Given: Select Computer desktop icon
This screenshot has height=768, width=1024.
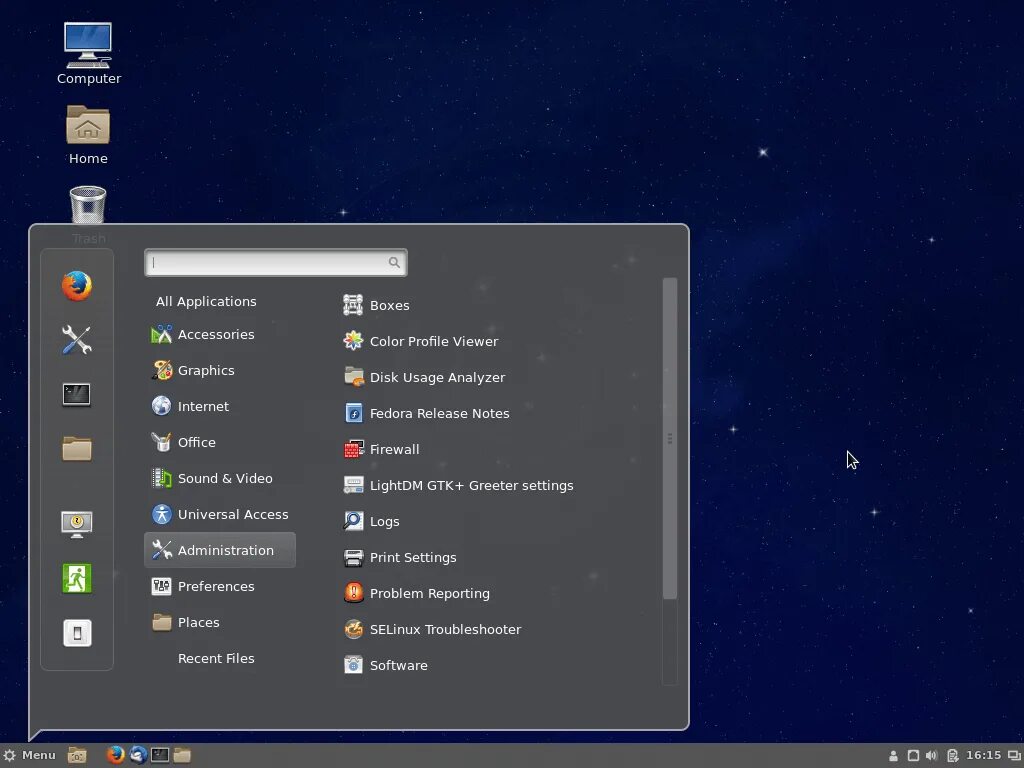Looking at the screenshot, I should (x=88, y=54).
